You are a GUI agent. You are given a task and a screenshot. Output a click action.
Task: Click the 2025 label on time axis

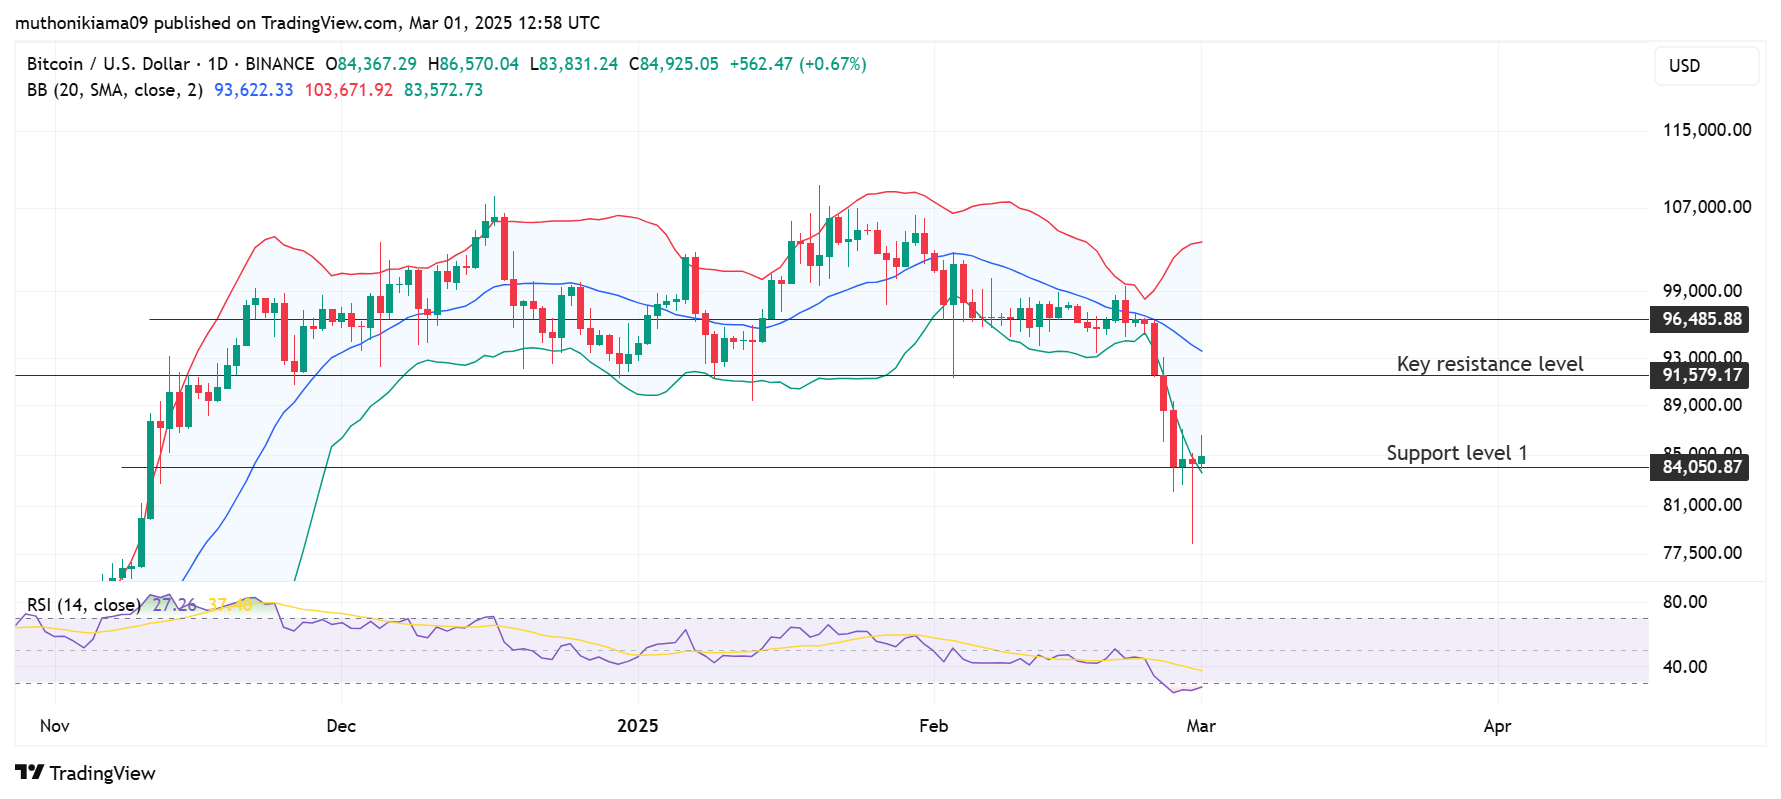coord(637,726)
